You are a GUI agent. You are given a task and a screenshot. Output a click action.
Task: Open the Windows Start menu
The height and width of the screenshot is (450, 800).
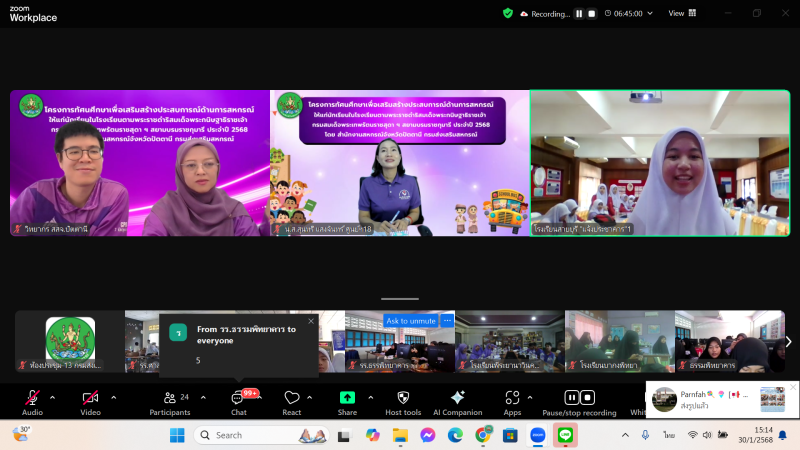(x=177, y=435)
